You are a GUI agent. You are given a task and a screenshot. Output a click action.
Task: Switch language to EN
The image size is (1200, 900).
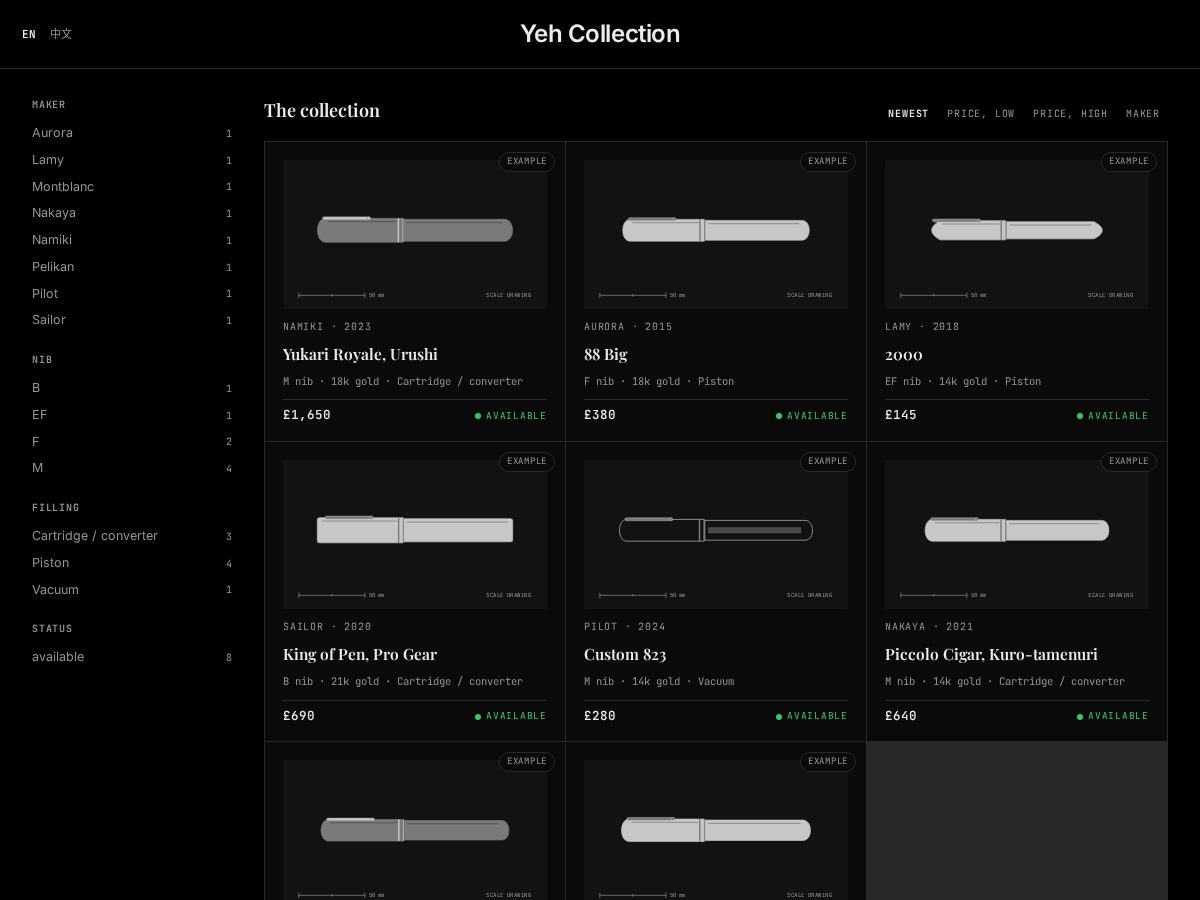[x=29, y=34]
